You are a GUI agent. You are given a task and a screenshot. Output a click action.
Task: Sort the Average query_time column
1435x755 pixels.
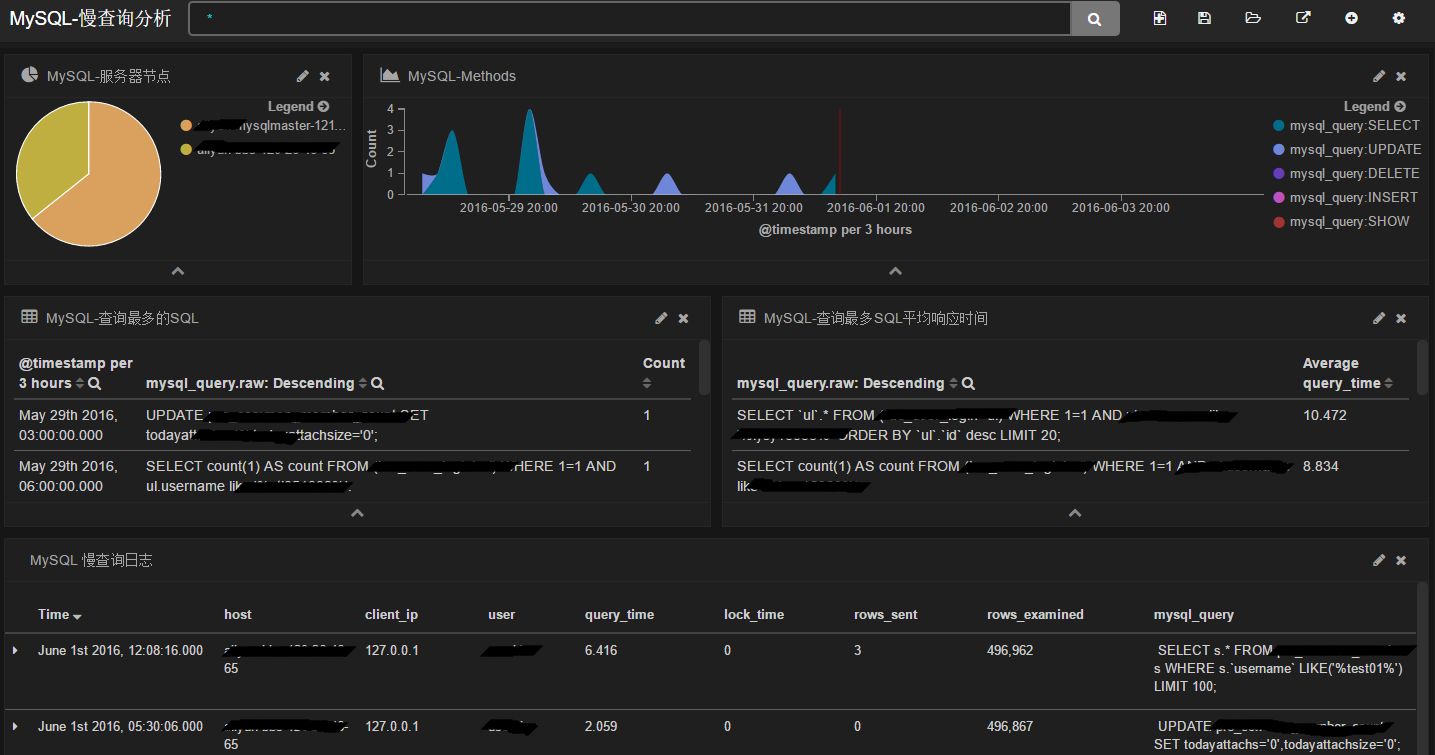click(x=1389, y=383)
